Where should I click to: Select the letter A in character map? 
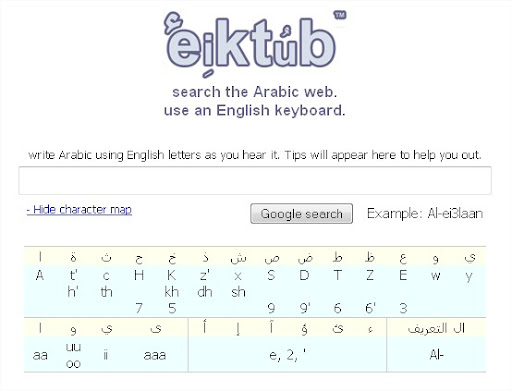[x=40, y=275]
